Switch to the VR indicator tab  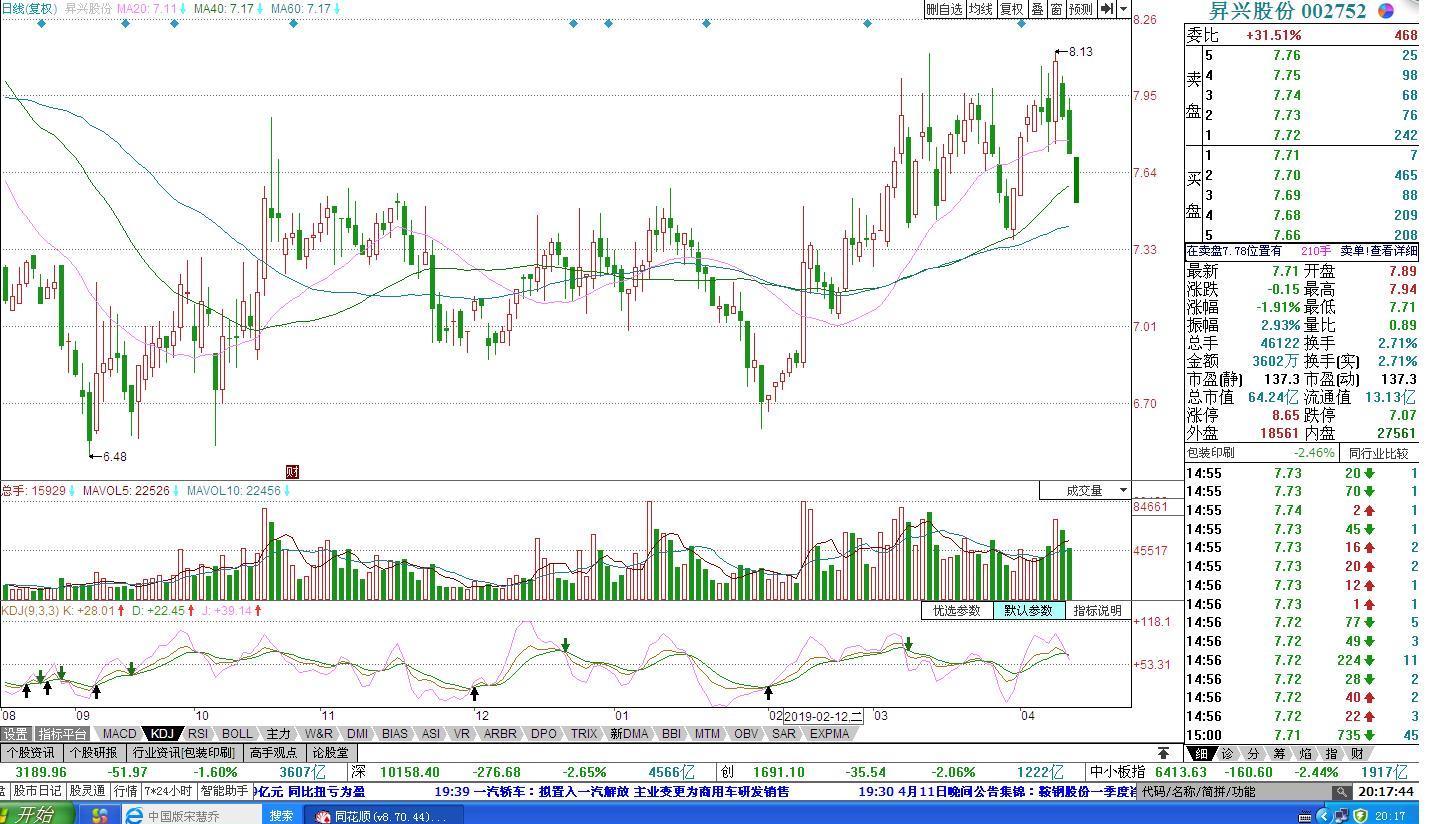(x=462, y=734)
